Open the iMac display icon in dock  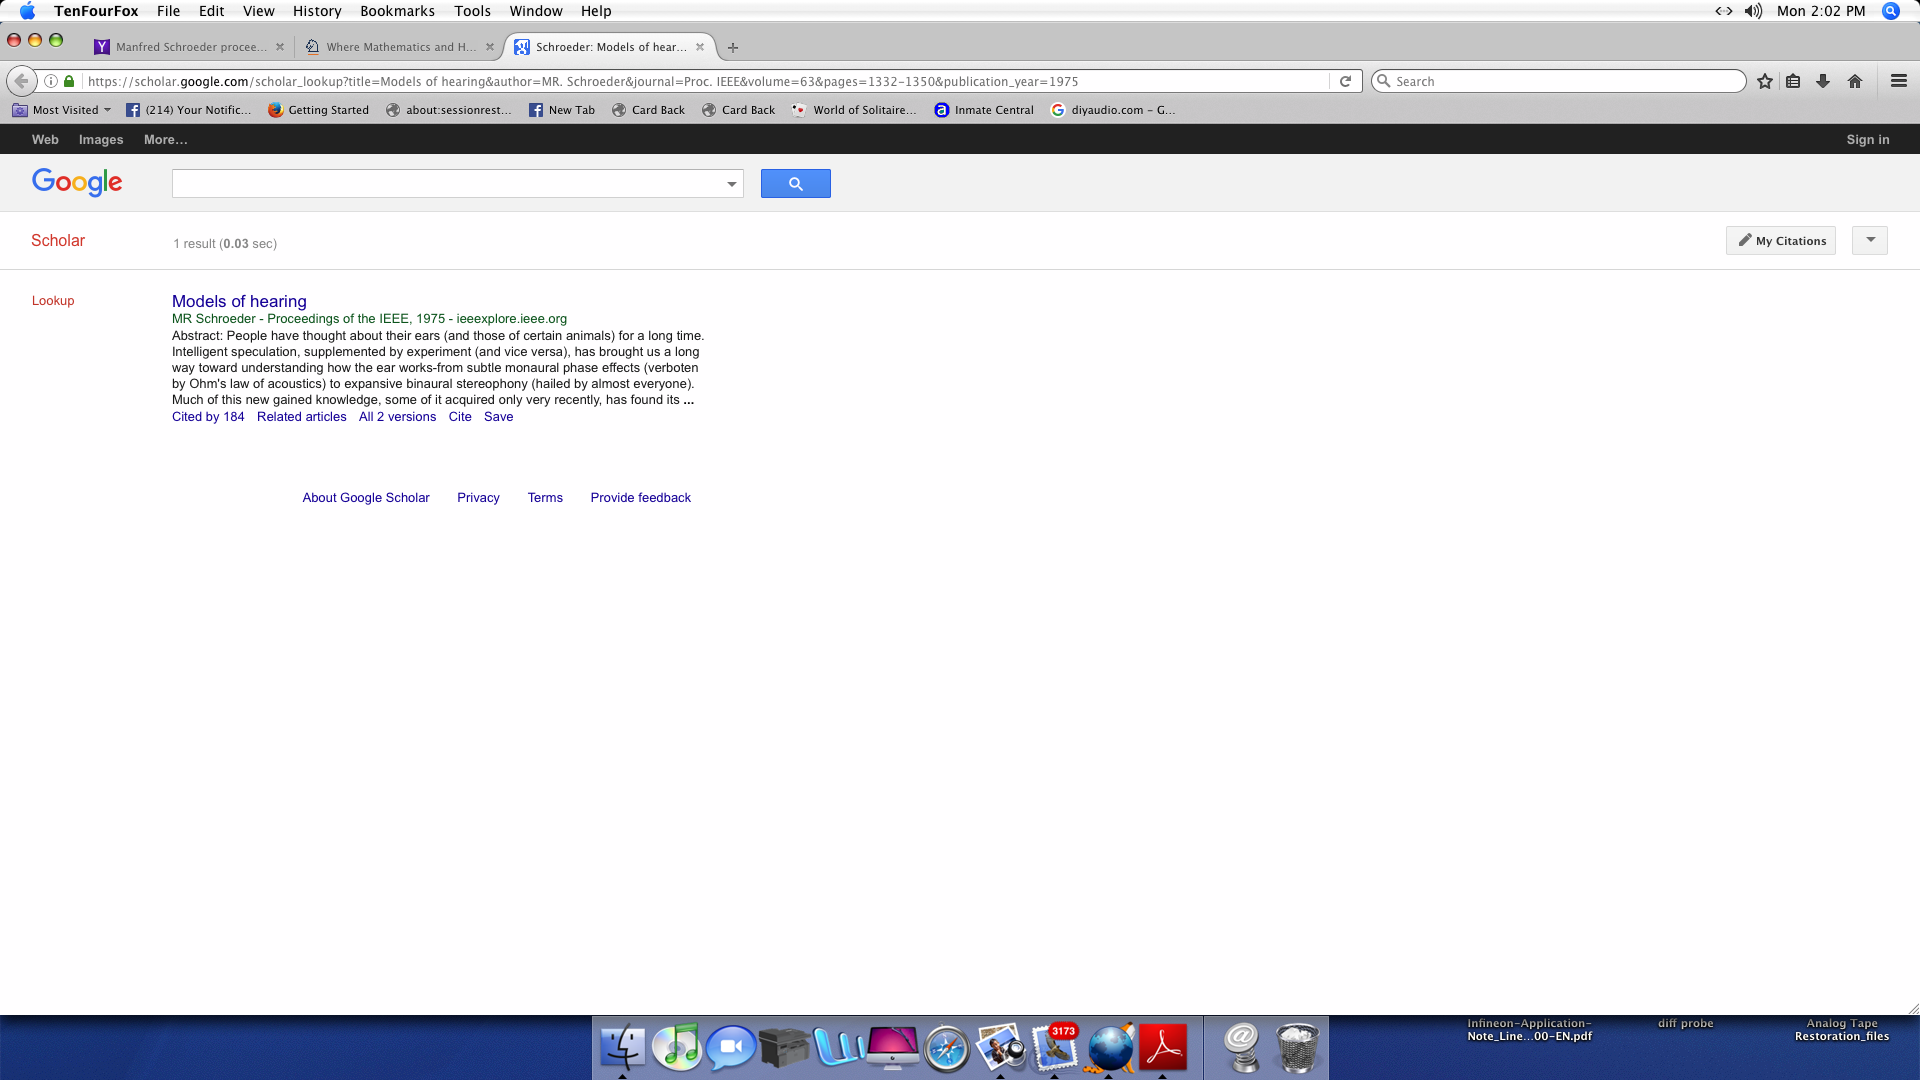click(892, 1047)
